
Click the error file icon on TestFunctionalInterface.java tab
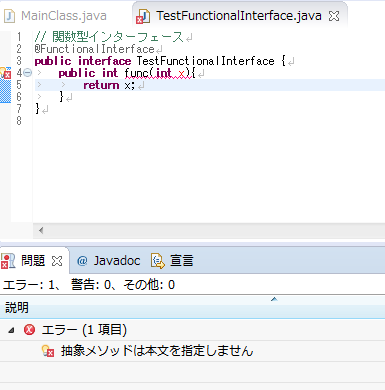tap(143, 16)
